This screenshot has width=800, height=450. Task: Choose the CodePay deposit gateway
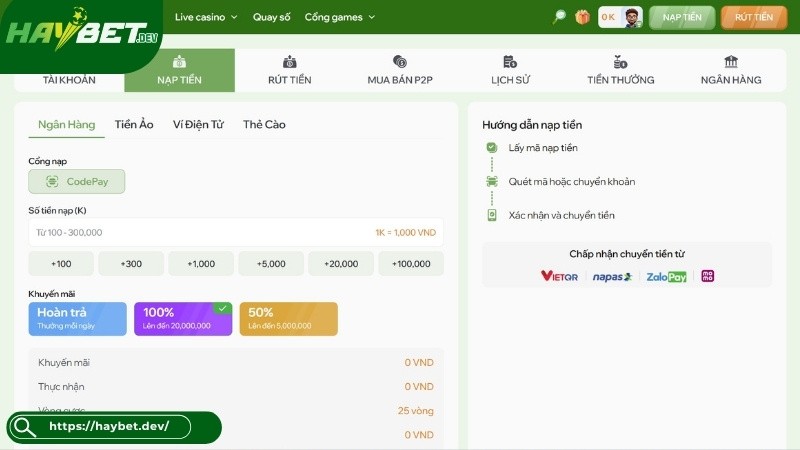77,181
